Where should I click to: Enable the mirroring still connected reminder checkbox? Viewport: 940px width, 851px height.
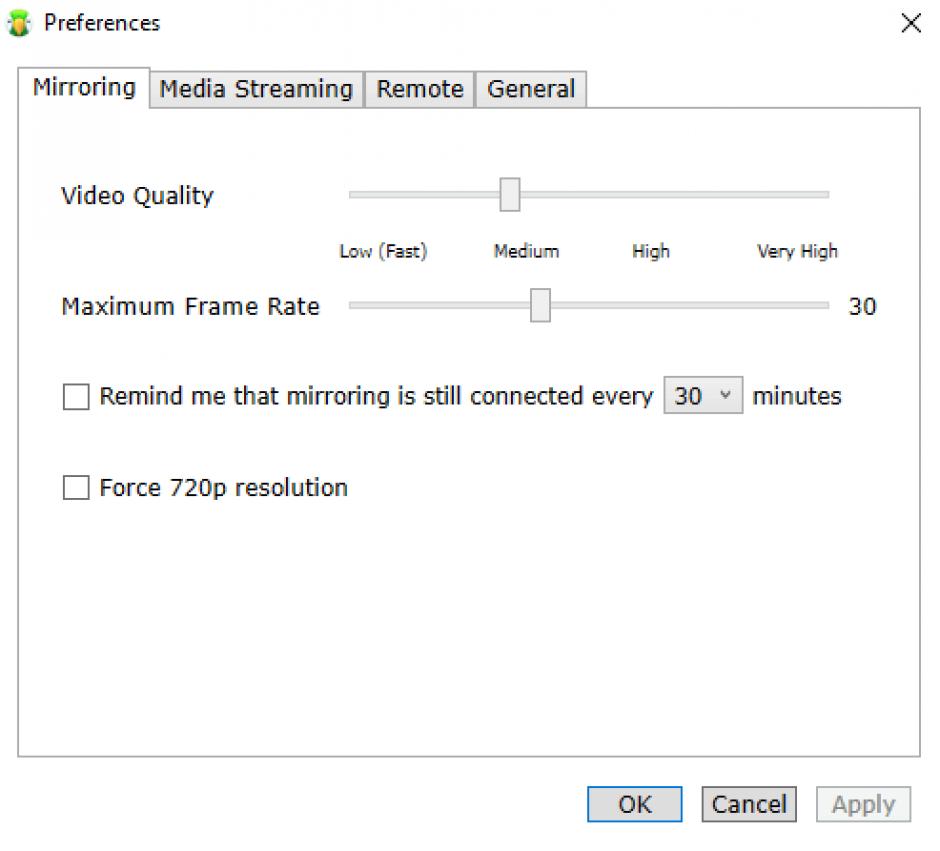click(x=76, y=397)
